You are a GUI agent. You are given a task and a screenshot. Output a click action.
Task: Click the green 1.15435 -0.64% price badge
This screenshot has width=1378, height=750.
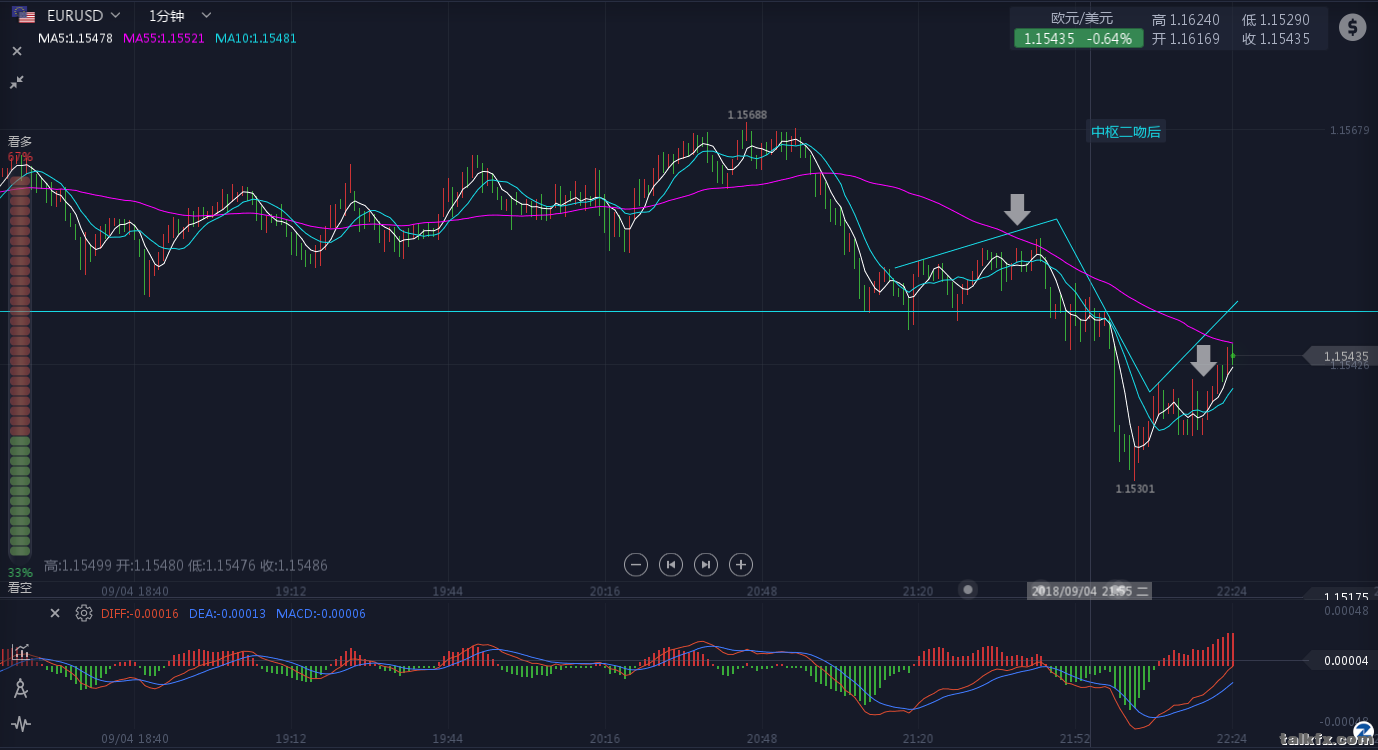click(x=1078, y=39)
